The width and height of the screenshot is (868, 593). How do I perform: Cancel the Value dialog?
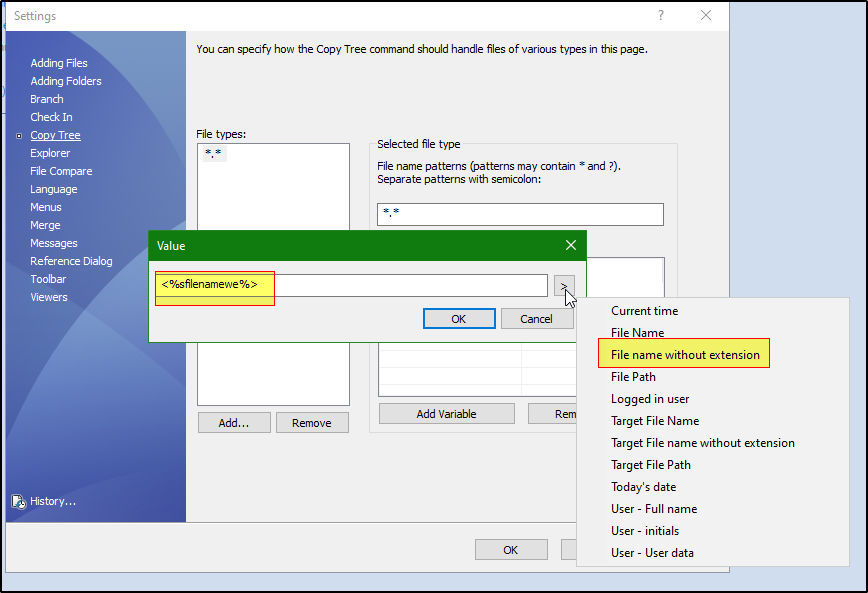click(536, 319)
